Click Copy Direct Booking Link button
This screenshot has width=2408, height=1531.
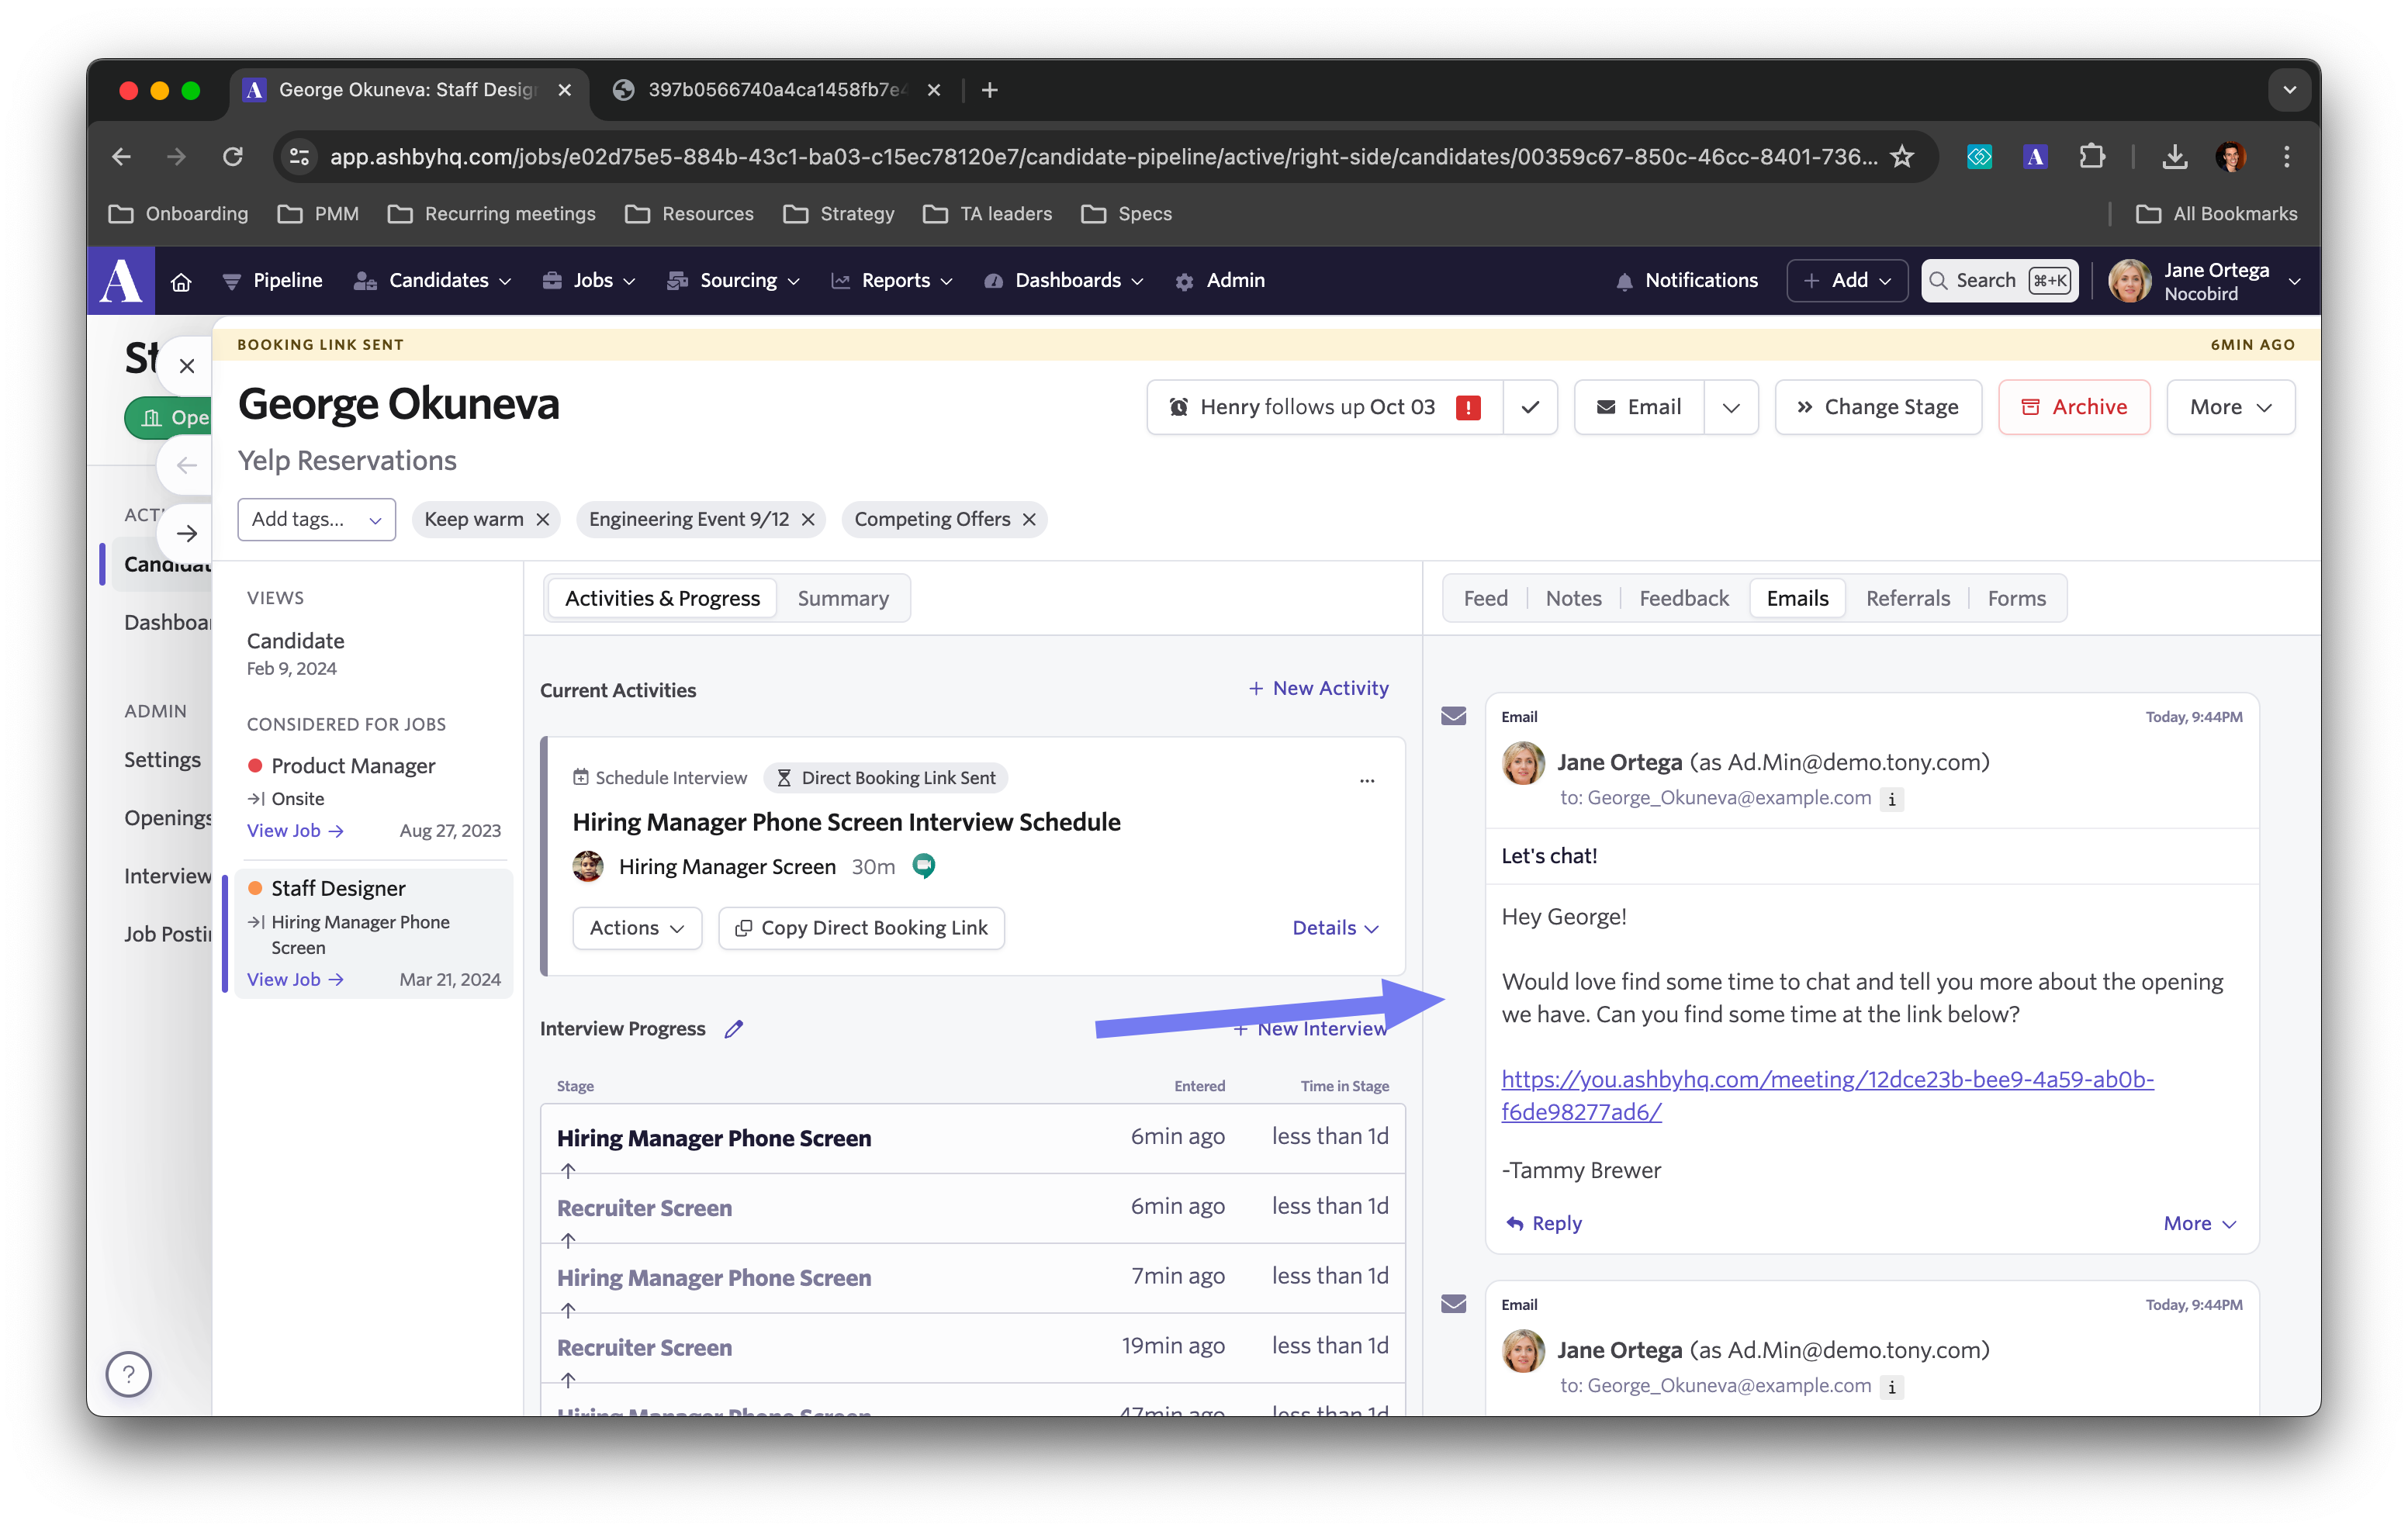pos(862,928)
